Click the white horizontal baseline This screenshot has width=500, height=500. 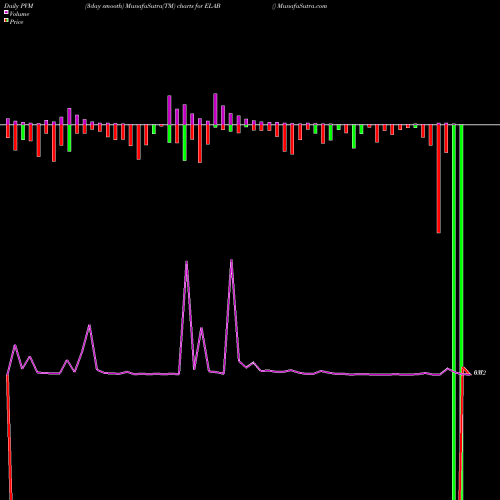click(x=250, y=125)
